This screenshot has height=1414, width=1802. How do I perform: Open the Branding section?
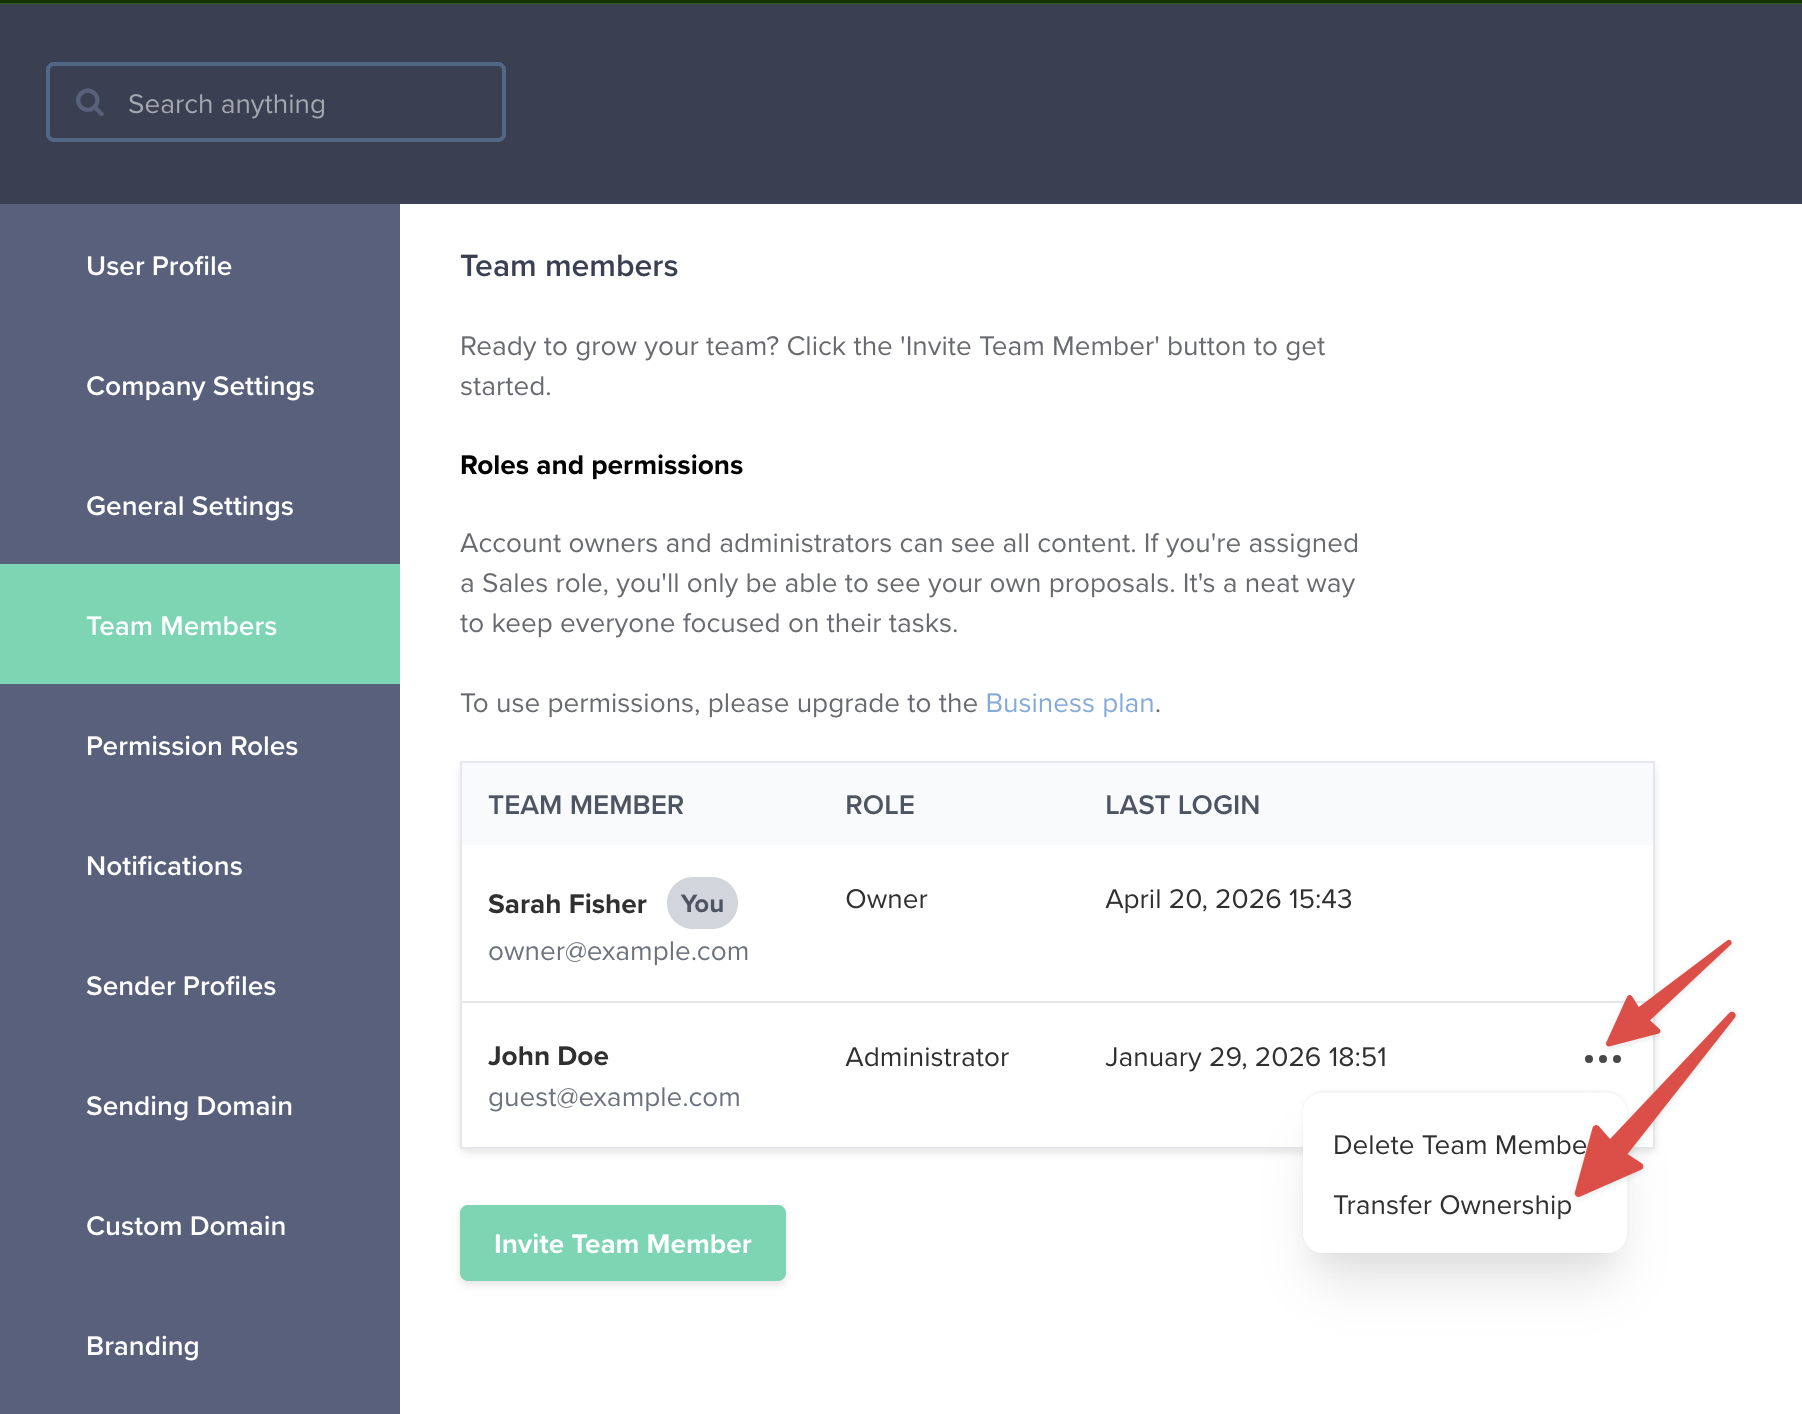pos(143,1346)
